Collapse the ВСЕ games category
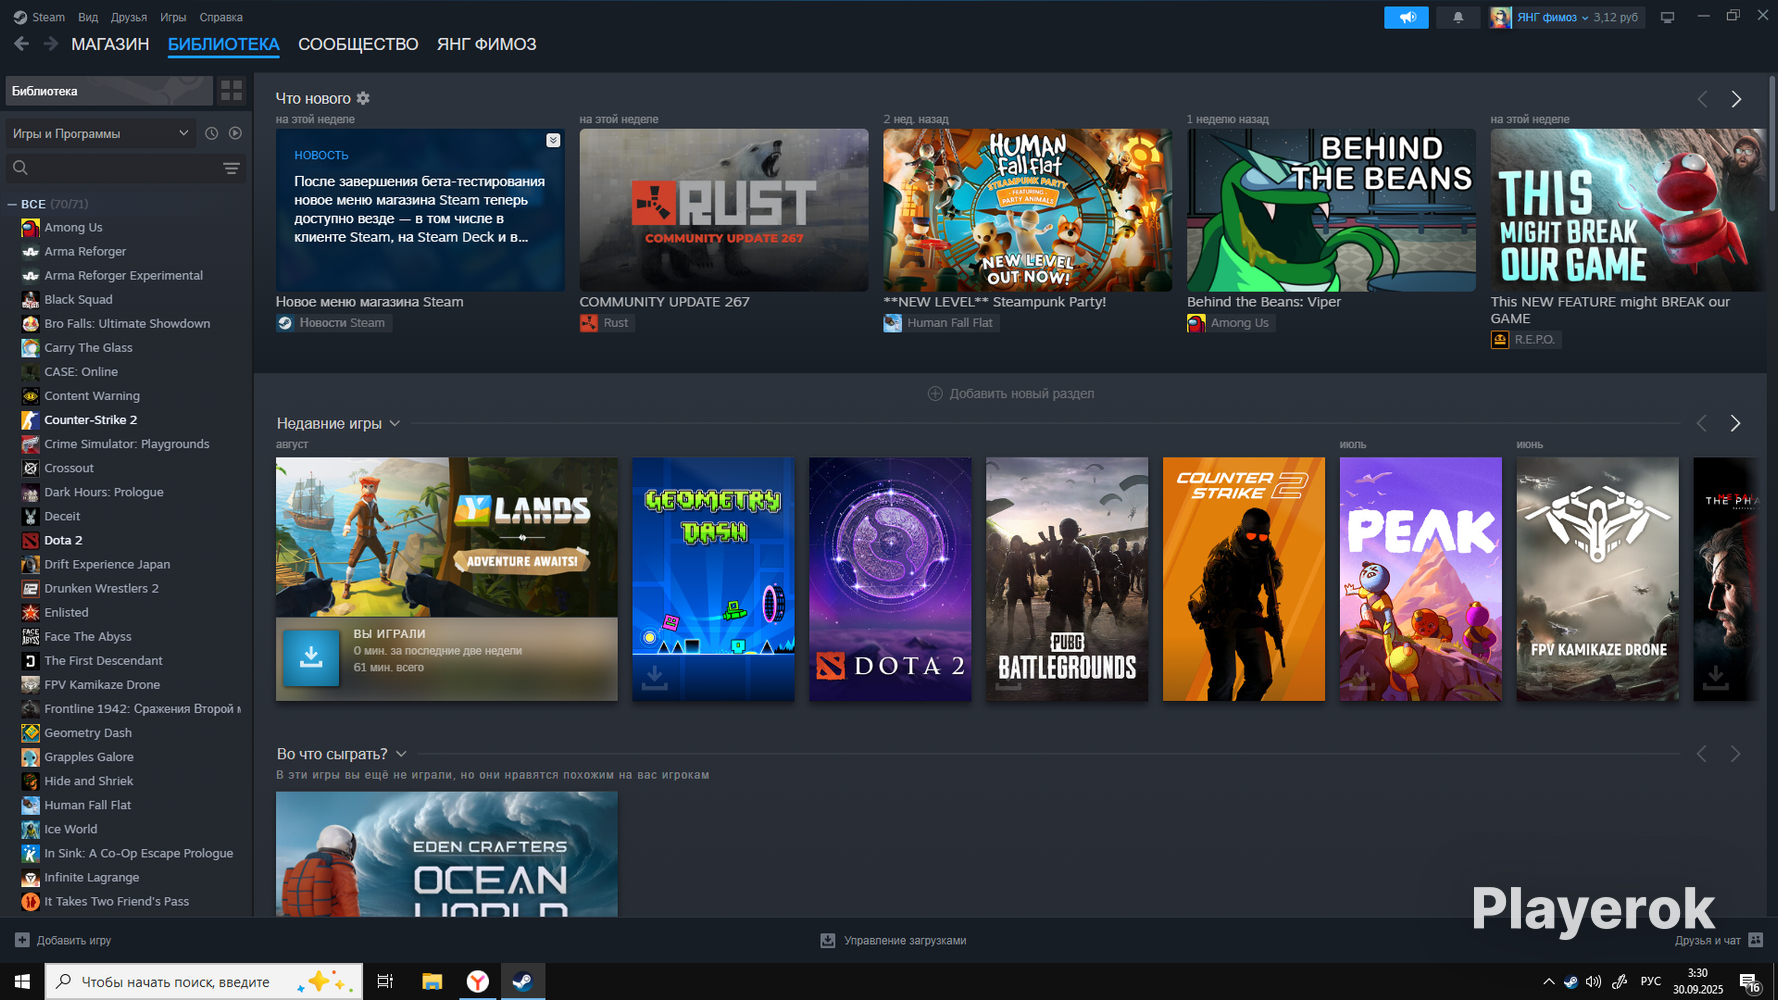Viewport: 1778px width, 1000px height. coord(12,204)
